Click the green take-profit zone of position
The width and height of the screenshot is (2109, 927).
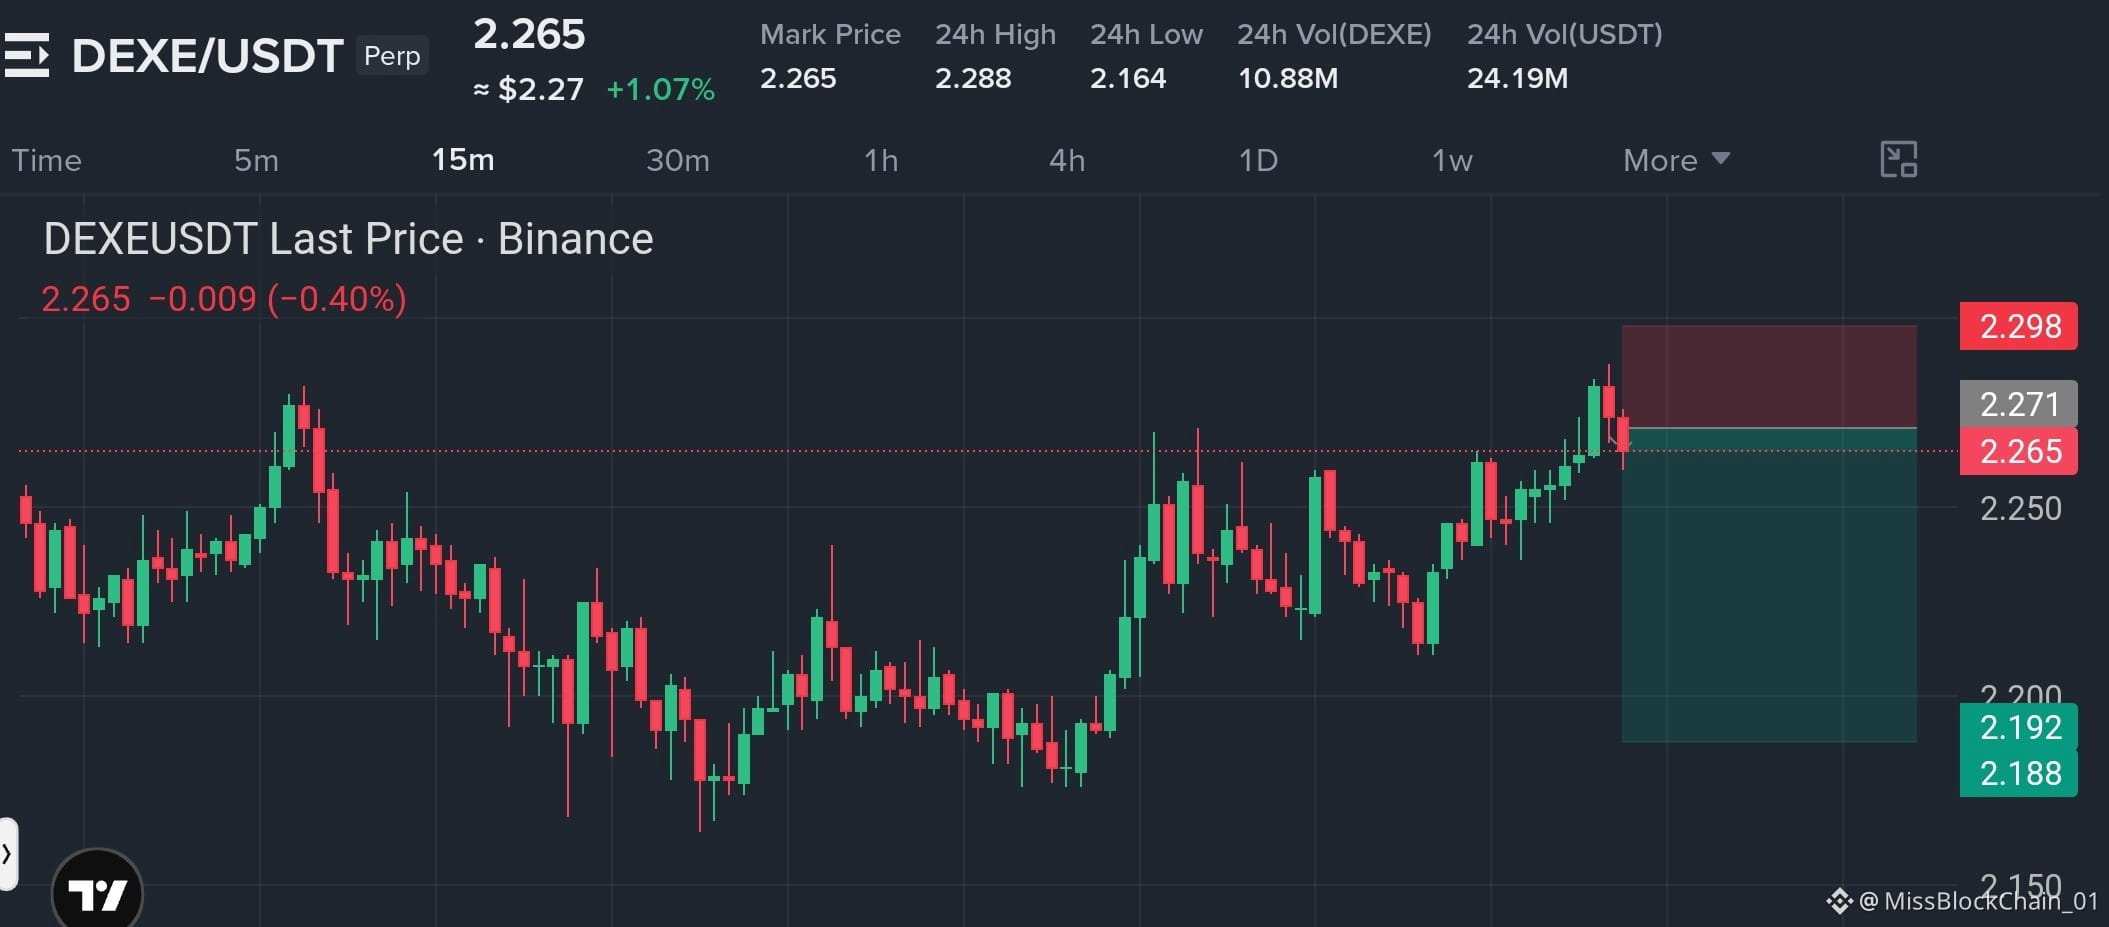1769,585
